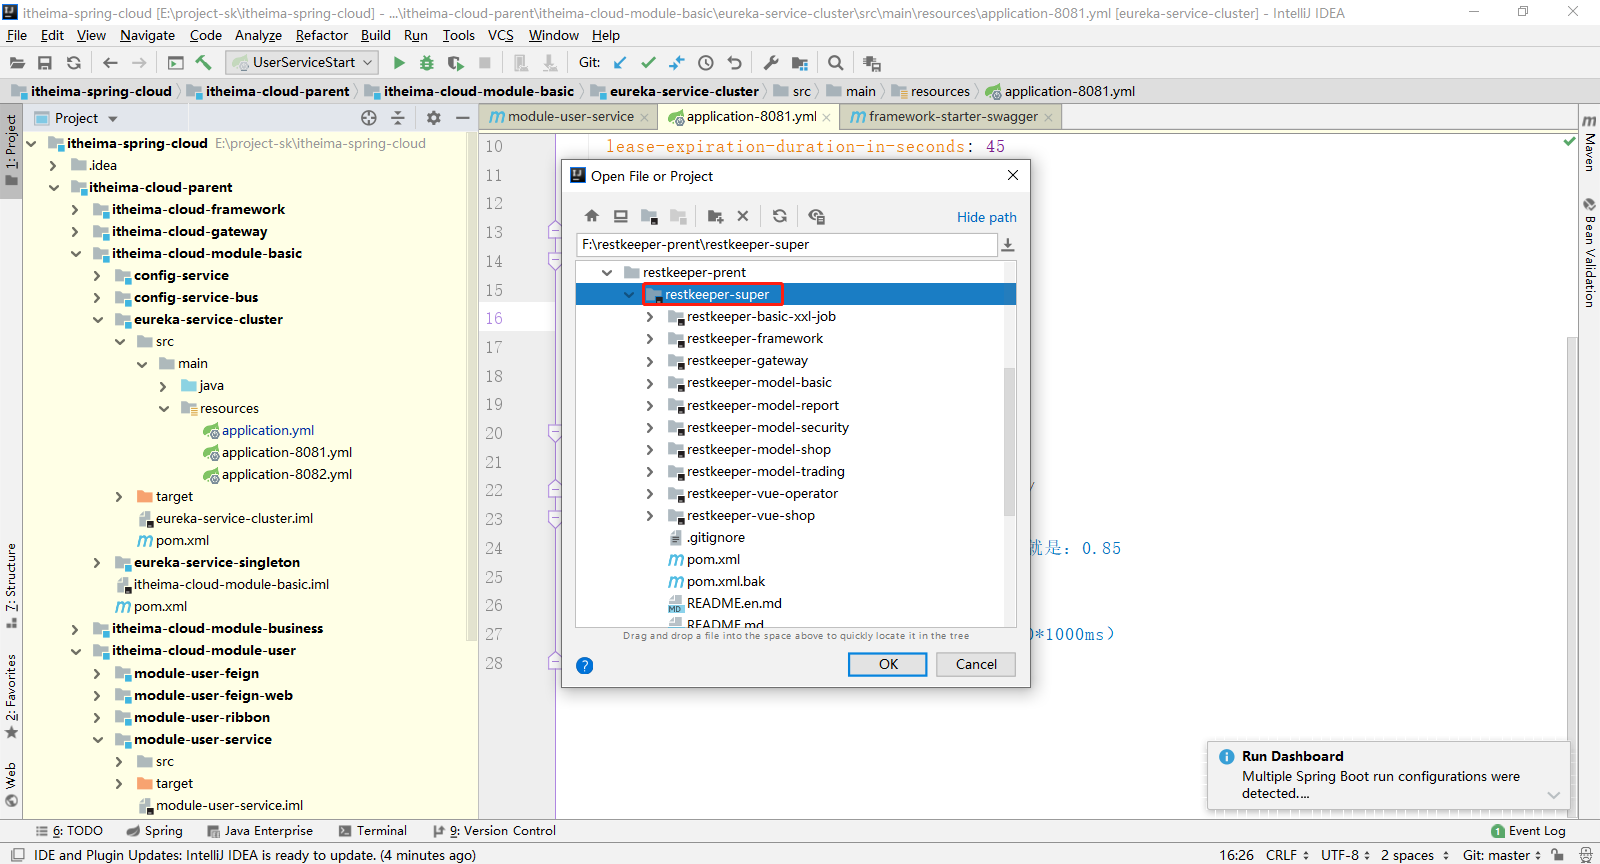Save all files in main toolbar
This screenshot has height=864, width=1600.
click(45, 63)
